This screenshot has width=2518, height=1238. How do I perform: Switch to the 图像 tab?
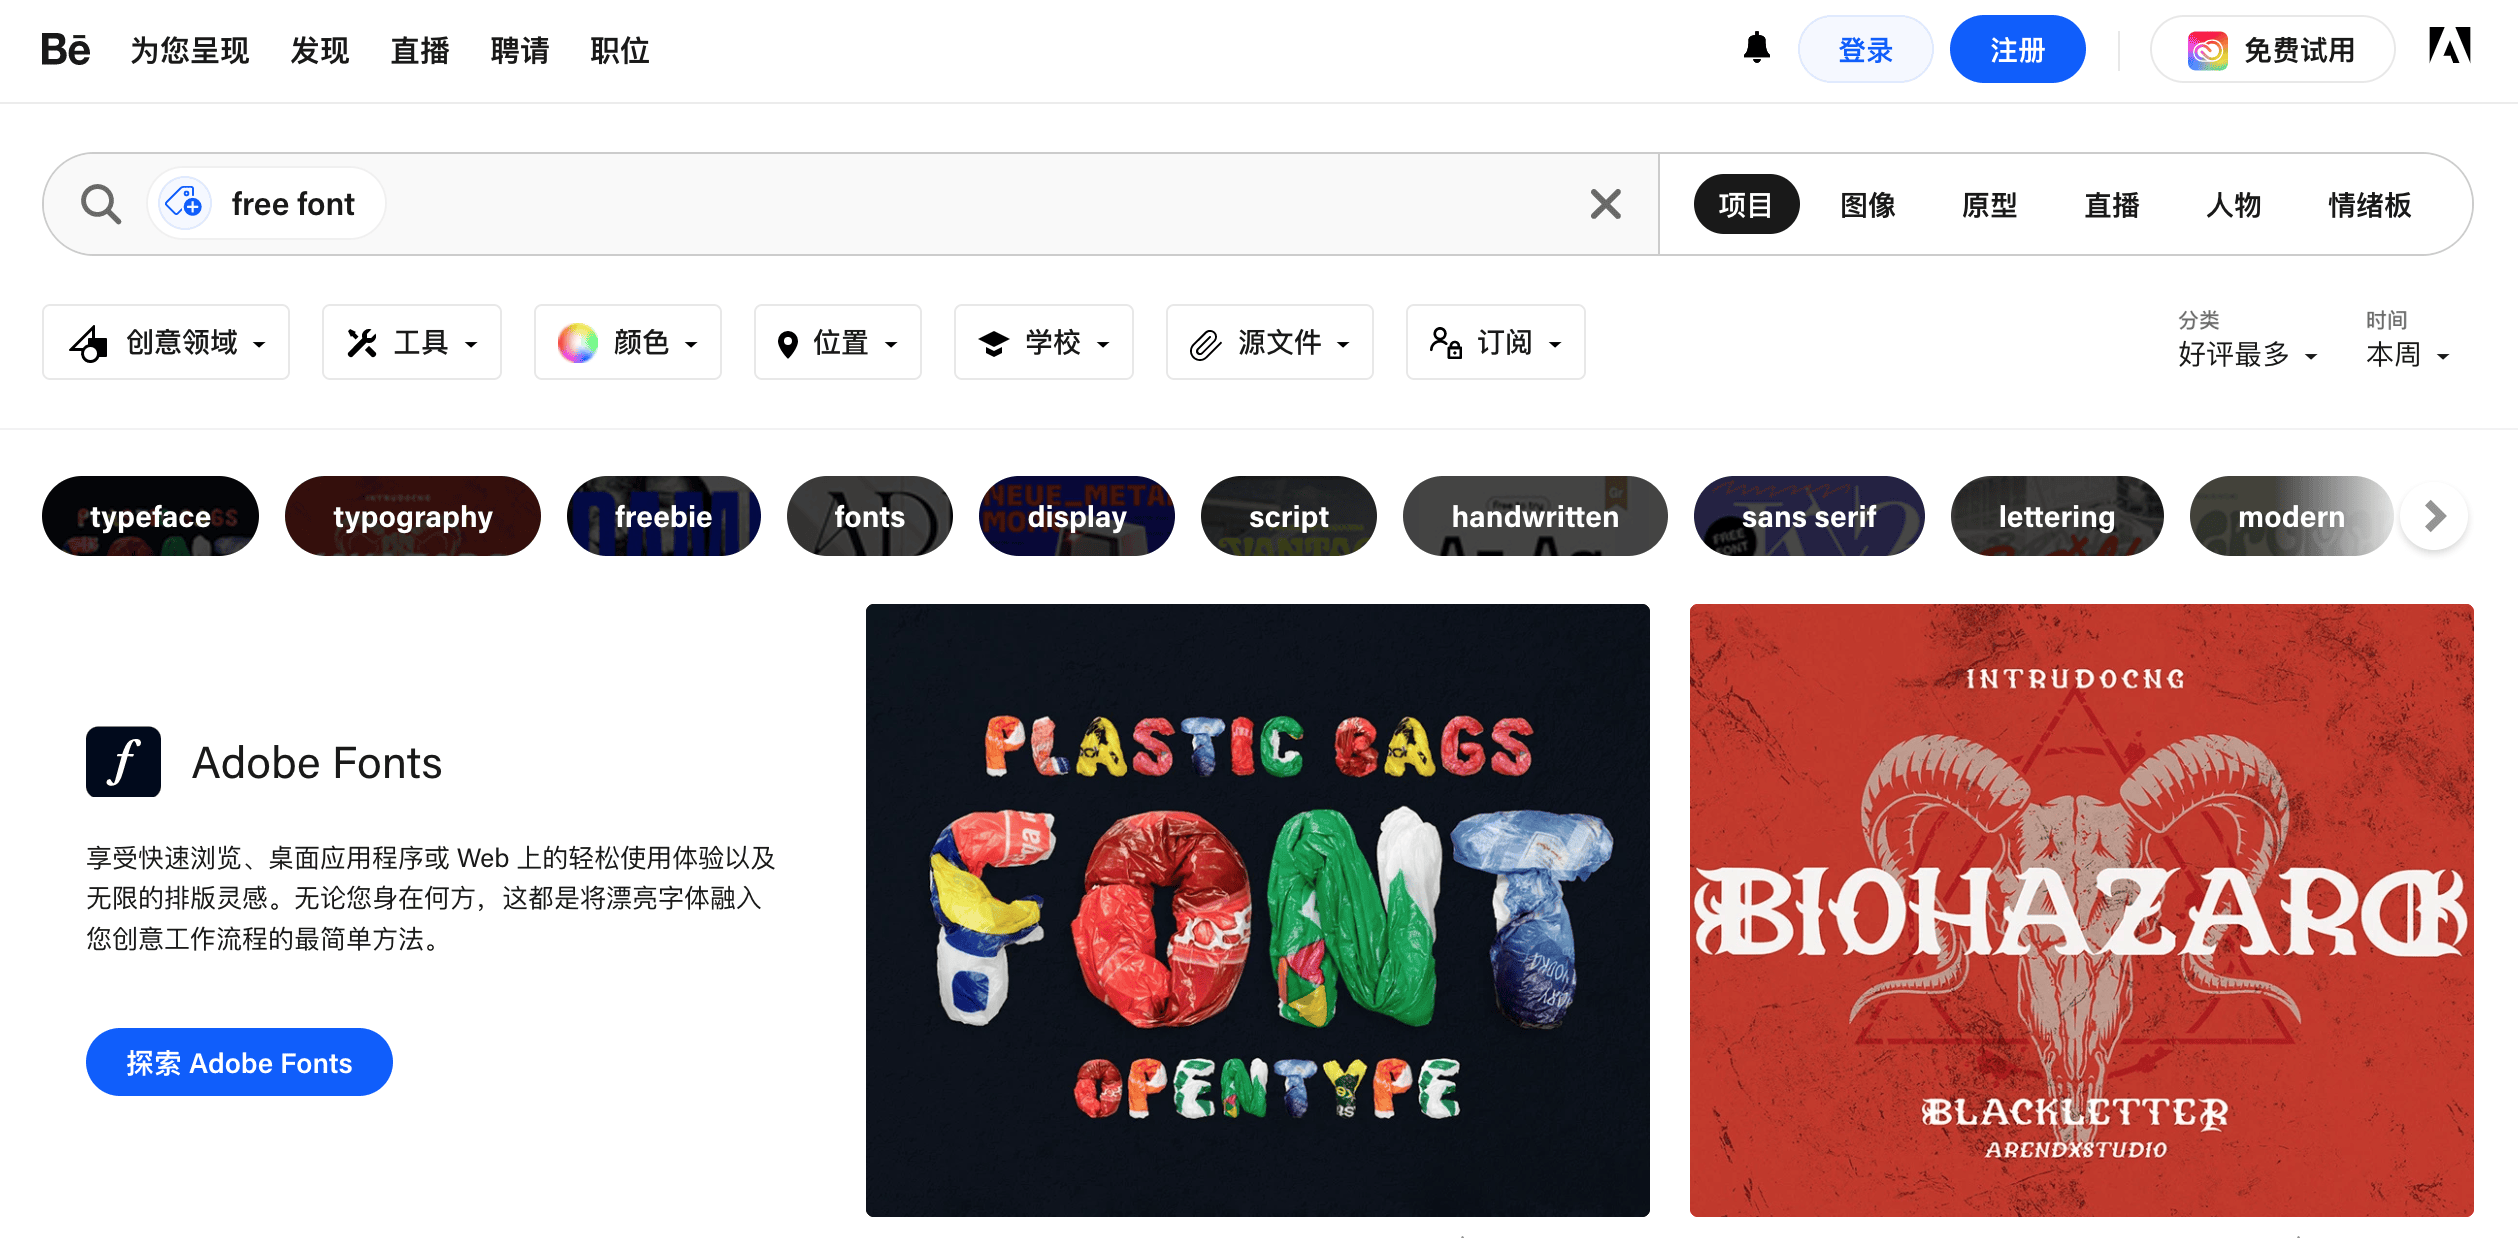(1868, 205)
